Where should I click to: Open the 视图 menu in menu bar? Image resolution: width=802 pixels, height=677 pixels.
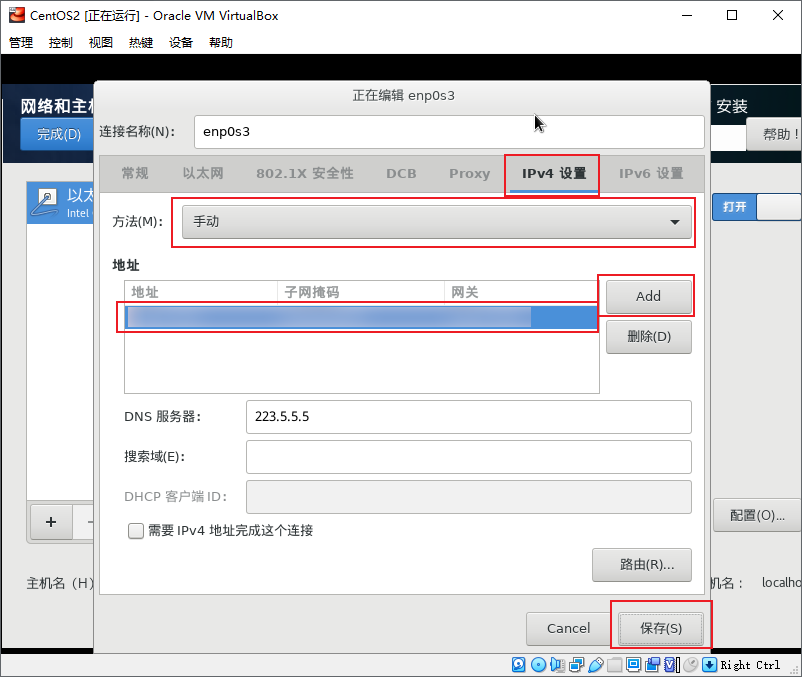pos(101,43)
